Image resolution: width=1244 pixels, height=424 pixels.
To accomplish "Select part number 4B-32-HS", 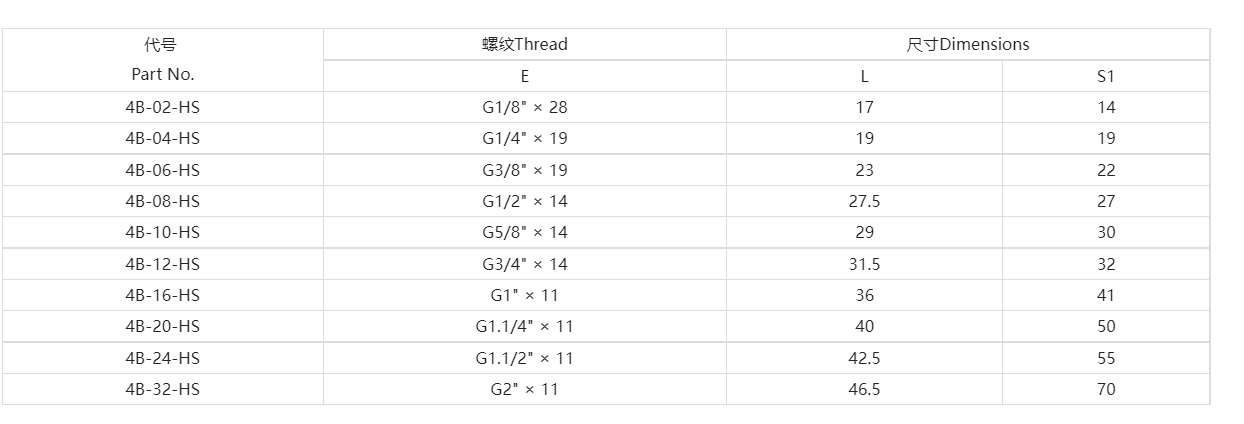I will coord(163,389).
